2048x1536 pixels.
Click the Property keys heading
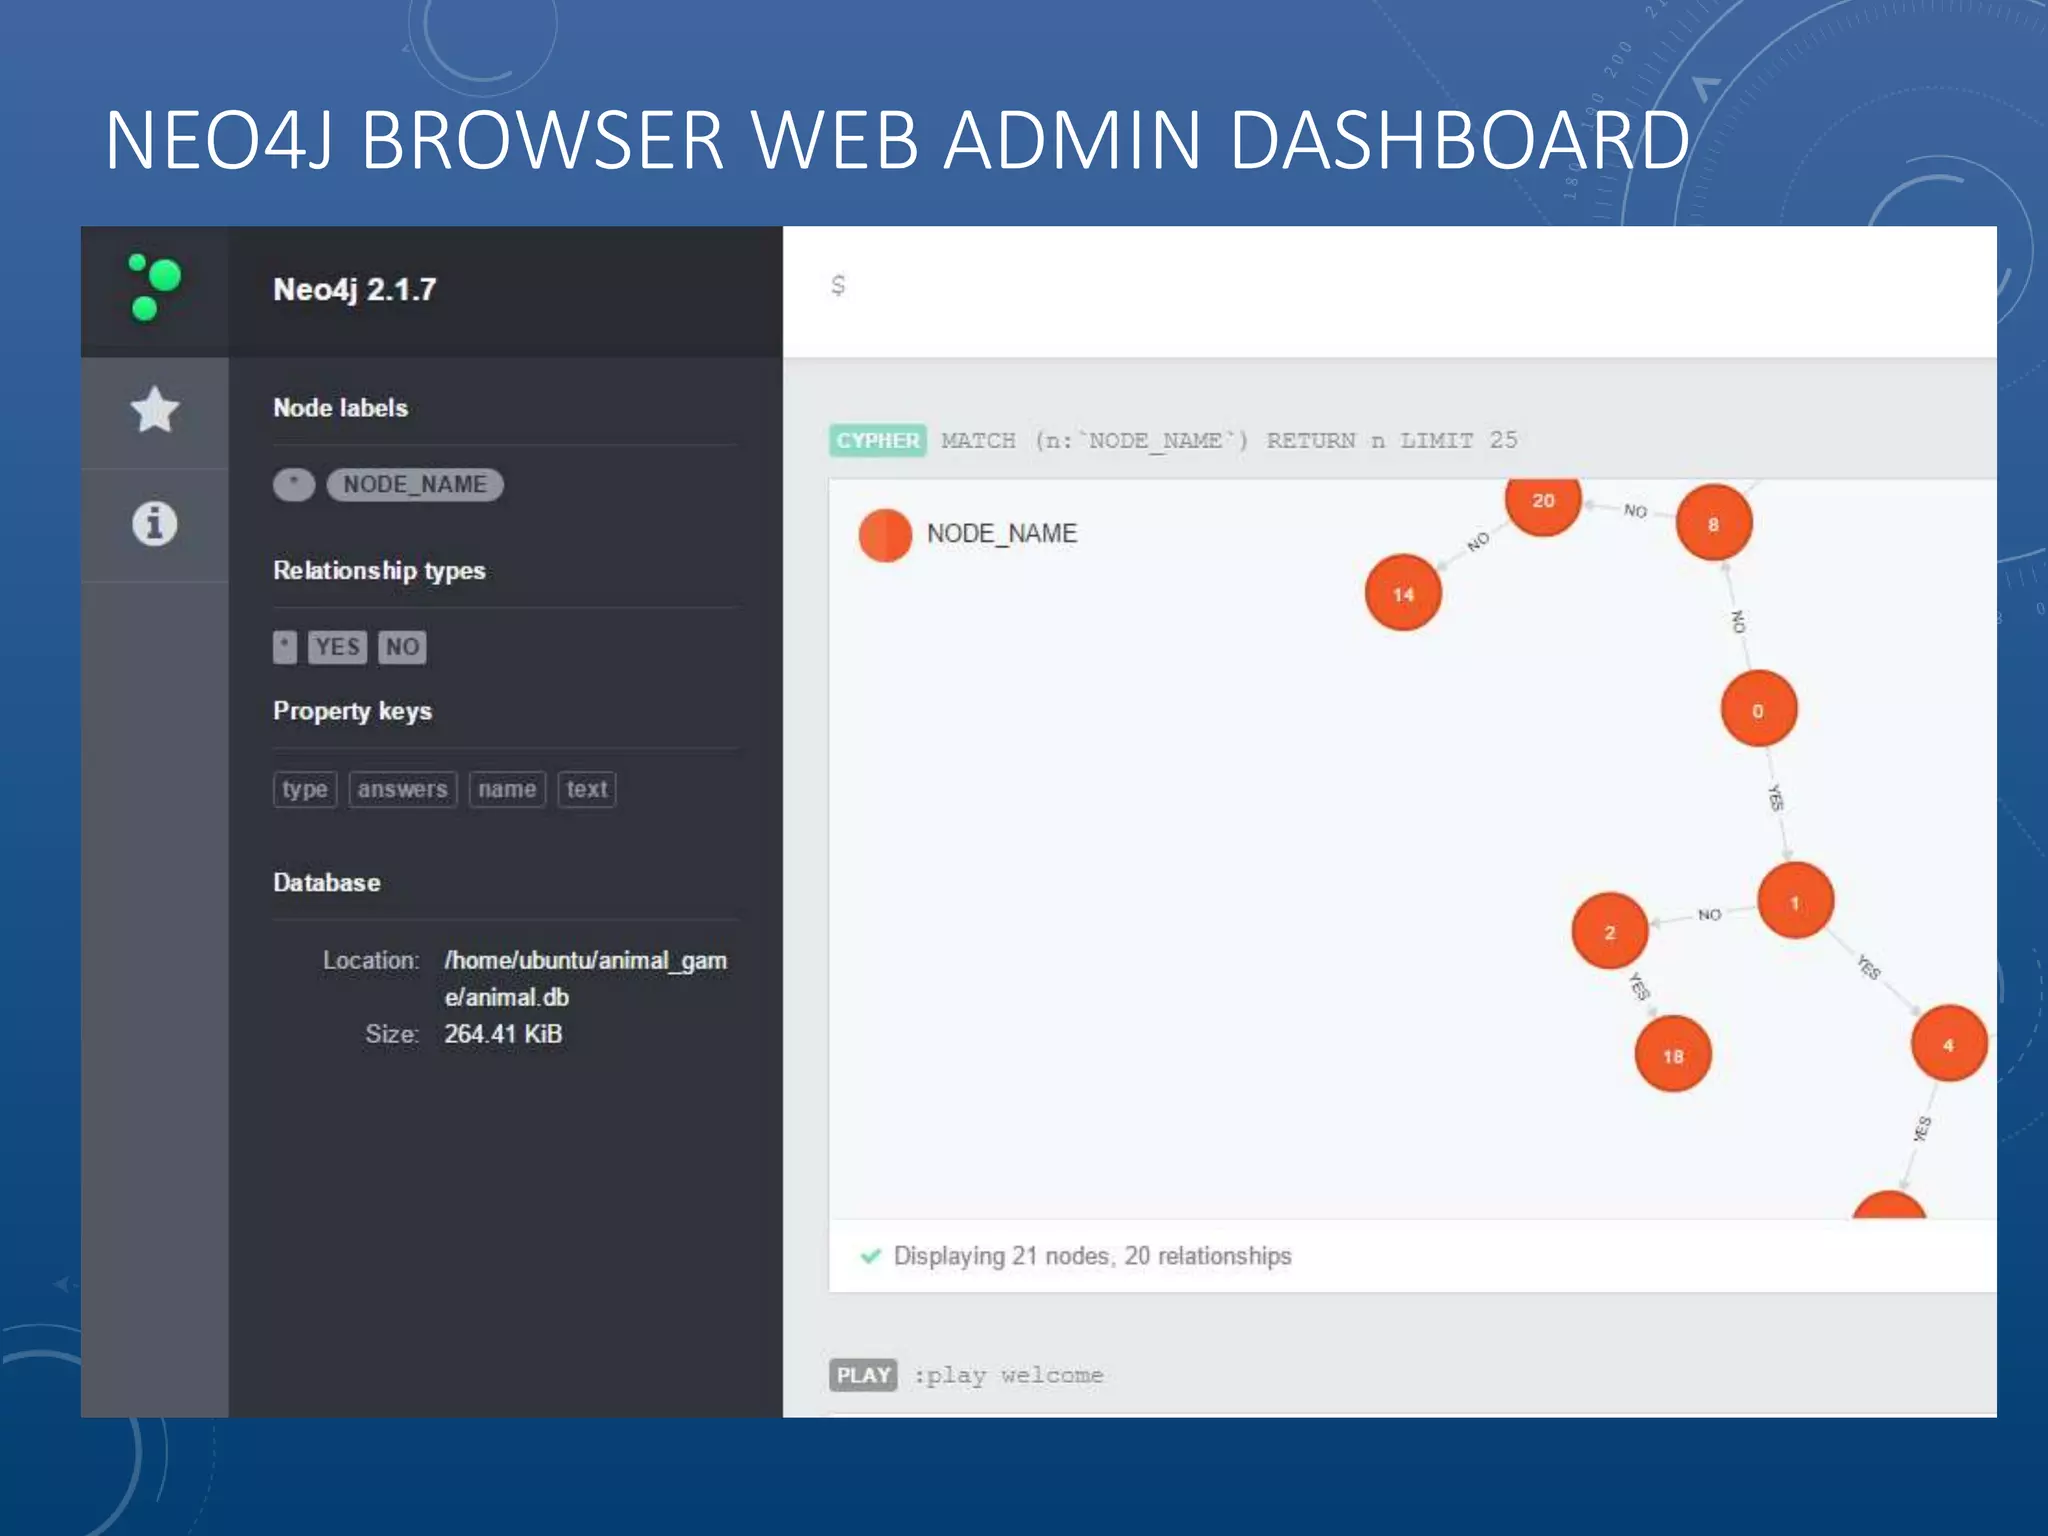click(353, 711)
